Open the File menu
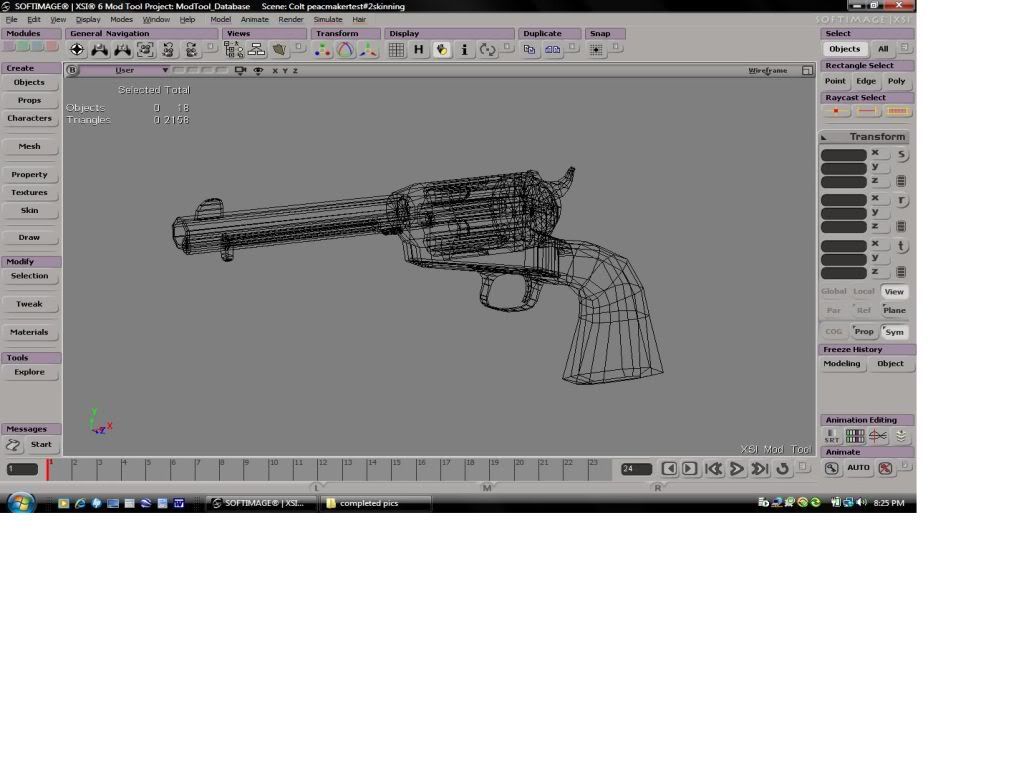1024x768 pixels. pos(12,20)
